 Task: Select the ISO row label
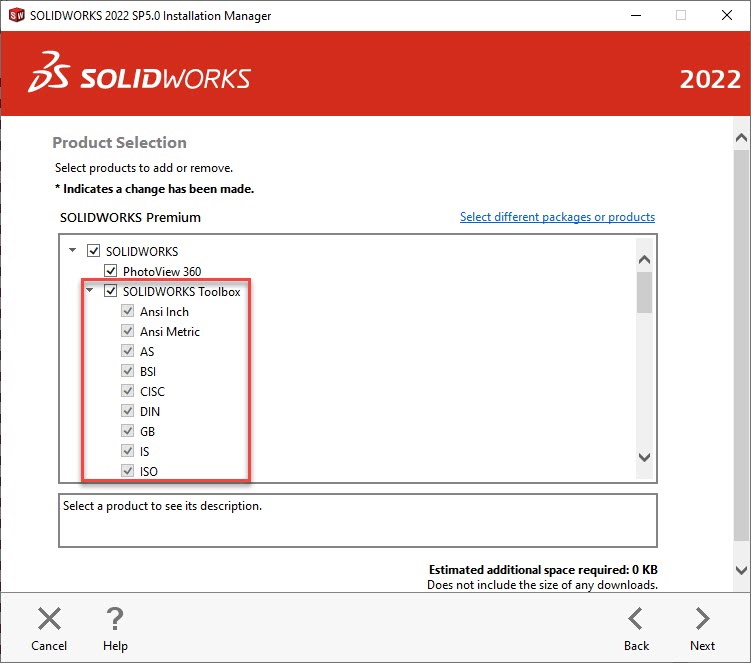coord(148,471)
